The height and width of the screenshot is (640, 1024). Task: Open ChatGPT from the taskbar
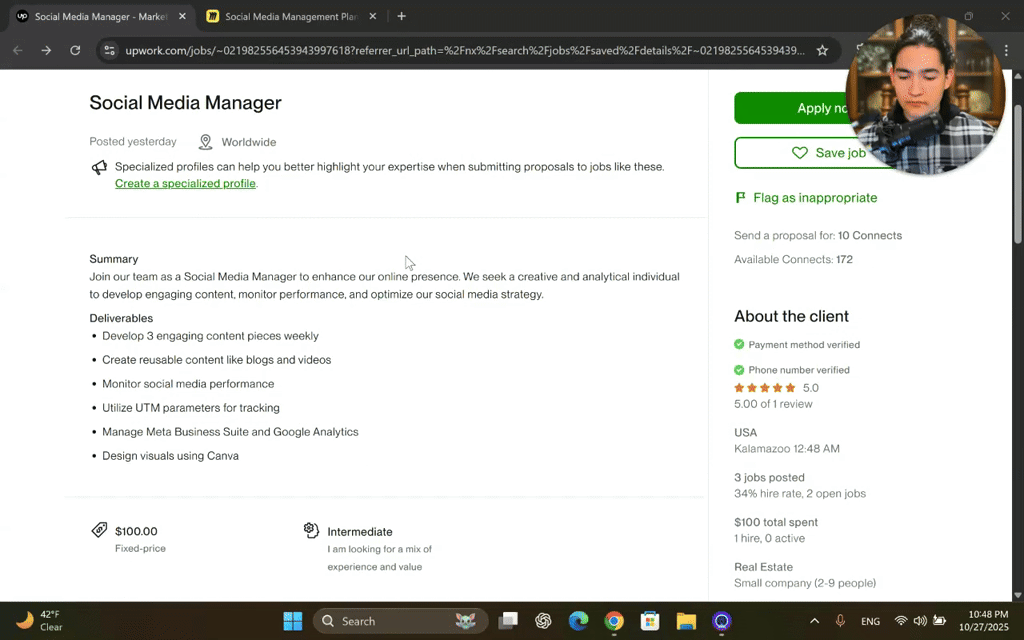tap(543, 620)
